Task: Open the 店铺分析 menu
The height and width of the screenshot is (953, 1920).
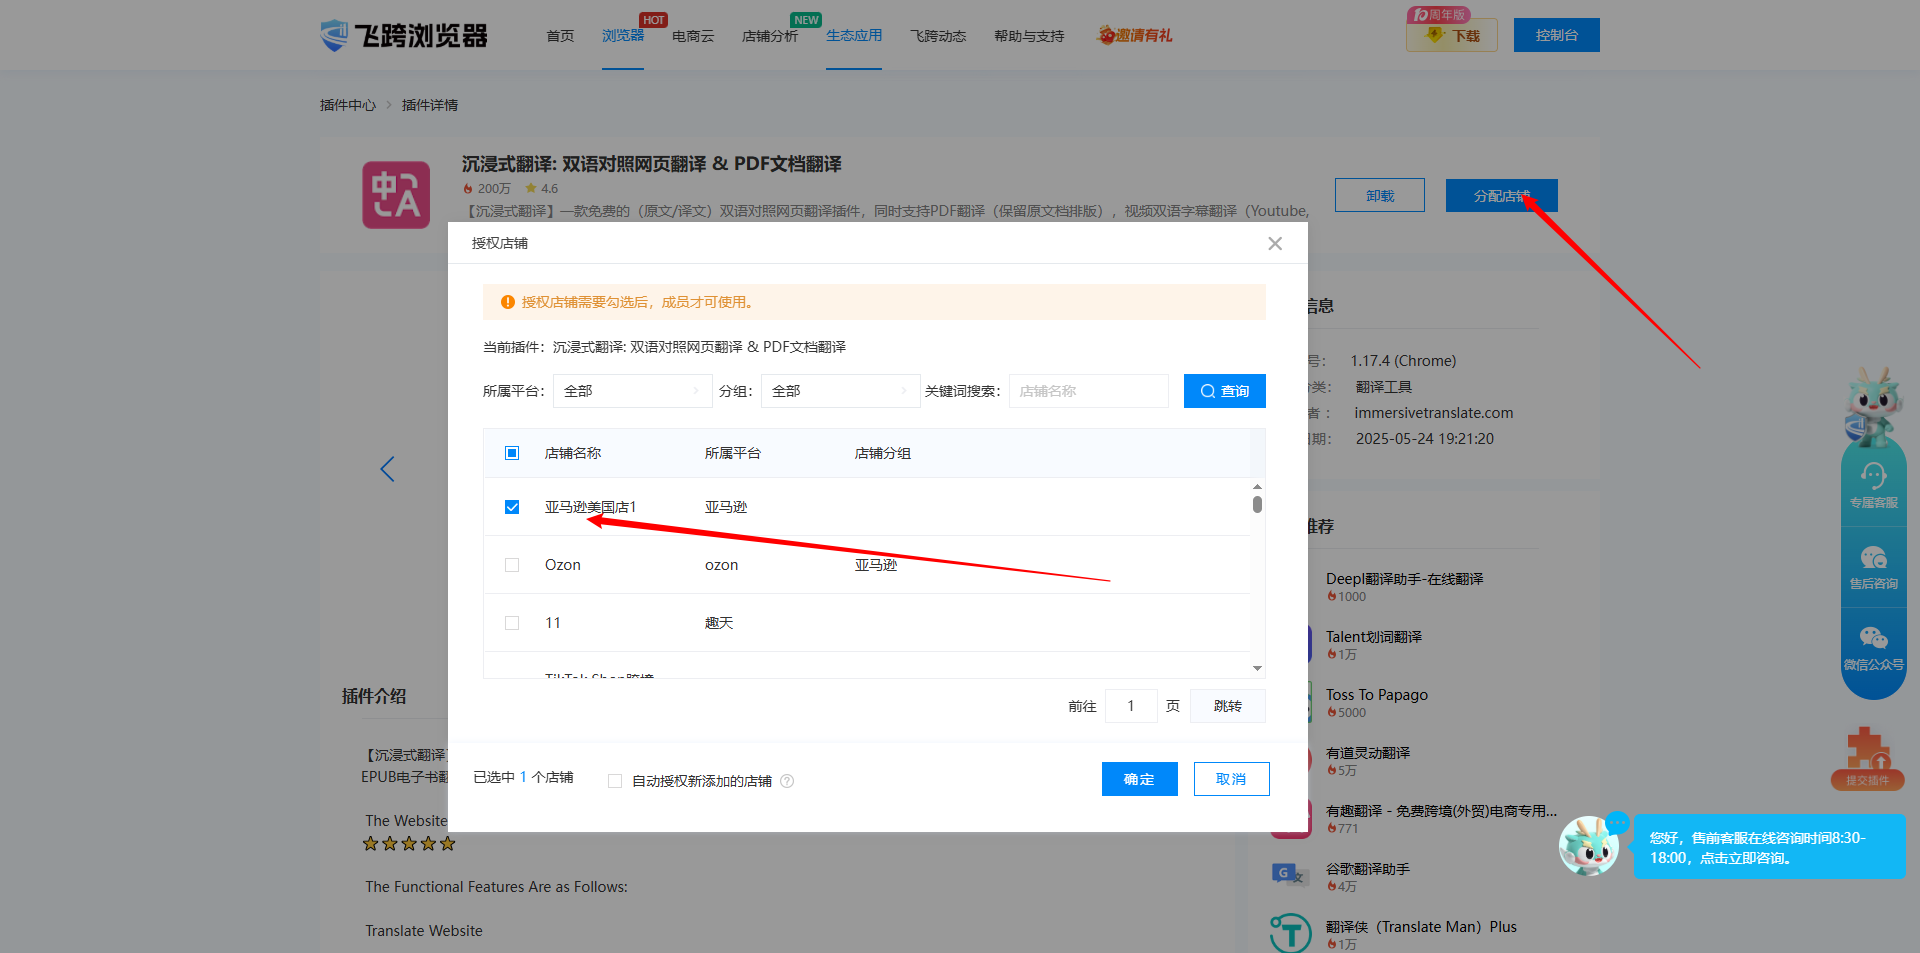Action: (x=769, y=36)
